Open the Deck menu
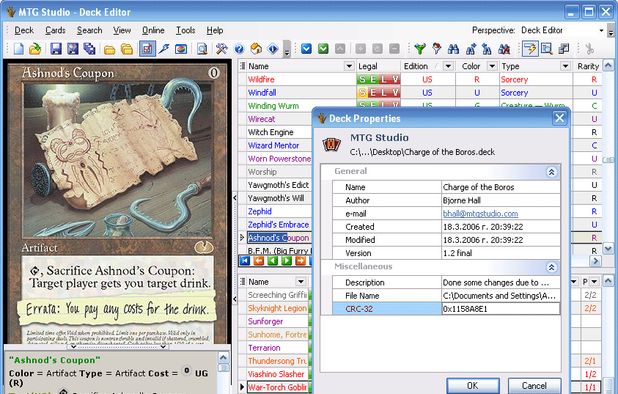The image size is (618, 394). click(24, 30)
